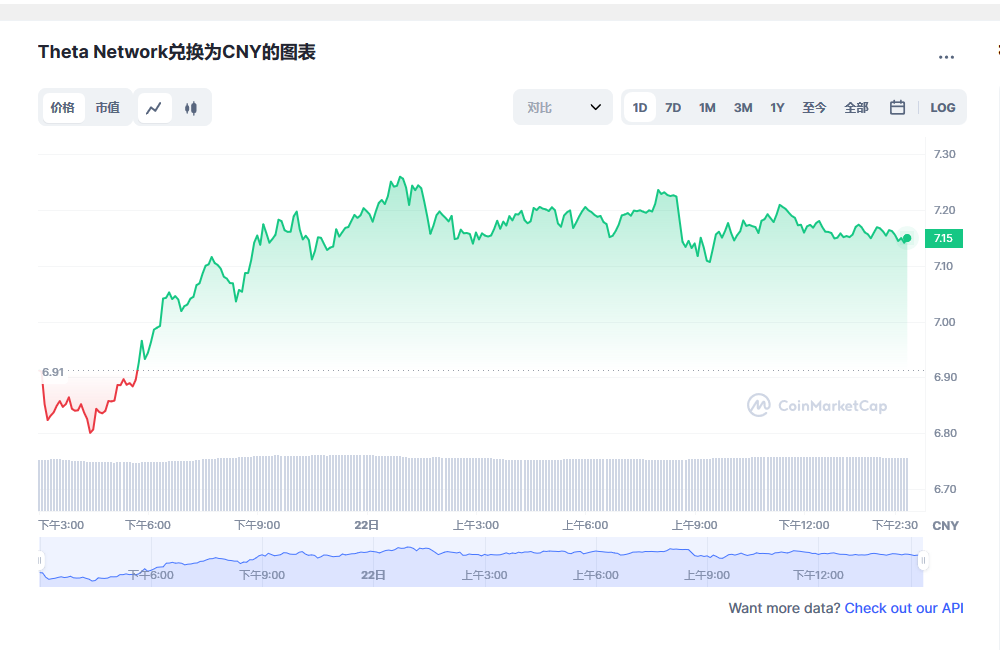The width and height of the screenshot is (1000, 650).
Task: Switch to candlestick chart icon
Action: 191,108
